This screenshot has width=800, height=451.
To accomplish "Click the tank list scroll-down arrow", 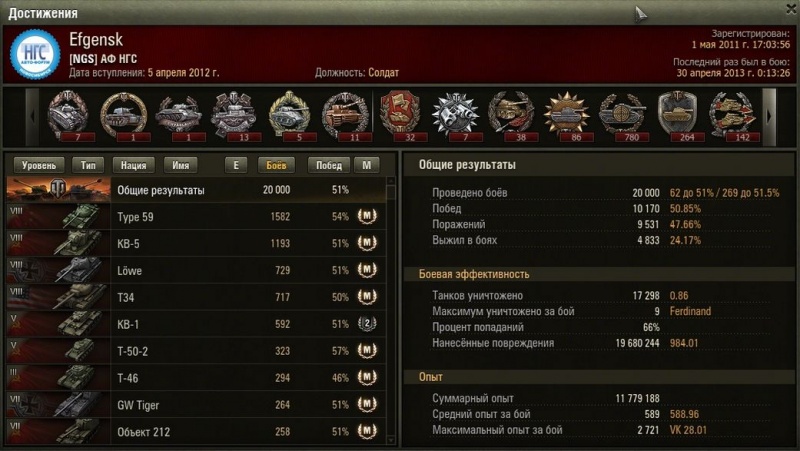I will pyautogui.click(x=391, y=440).
